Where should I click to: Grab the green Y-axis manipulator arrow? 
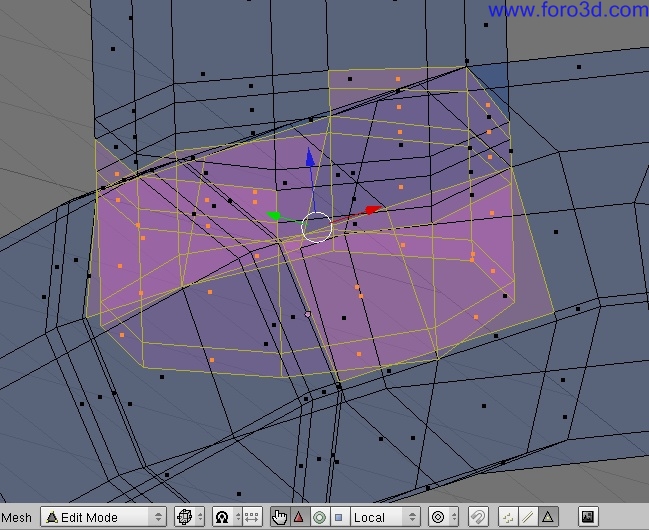click(274, 216)
